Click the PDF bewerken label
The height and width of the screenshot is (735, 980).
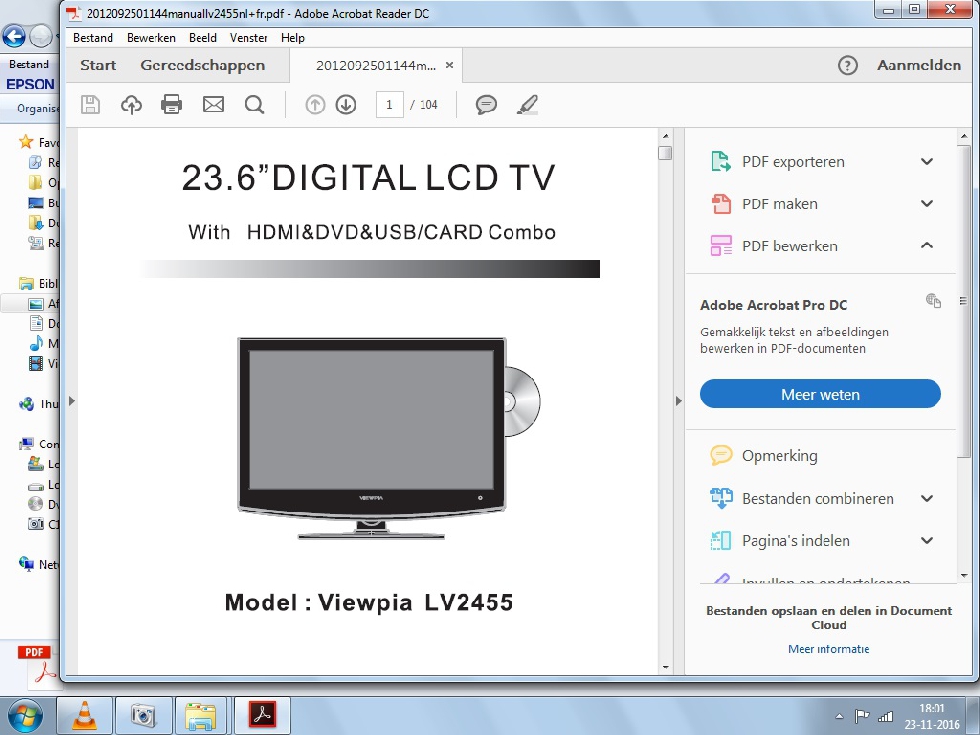click(x=789, y=246)
